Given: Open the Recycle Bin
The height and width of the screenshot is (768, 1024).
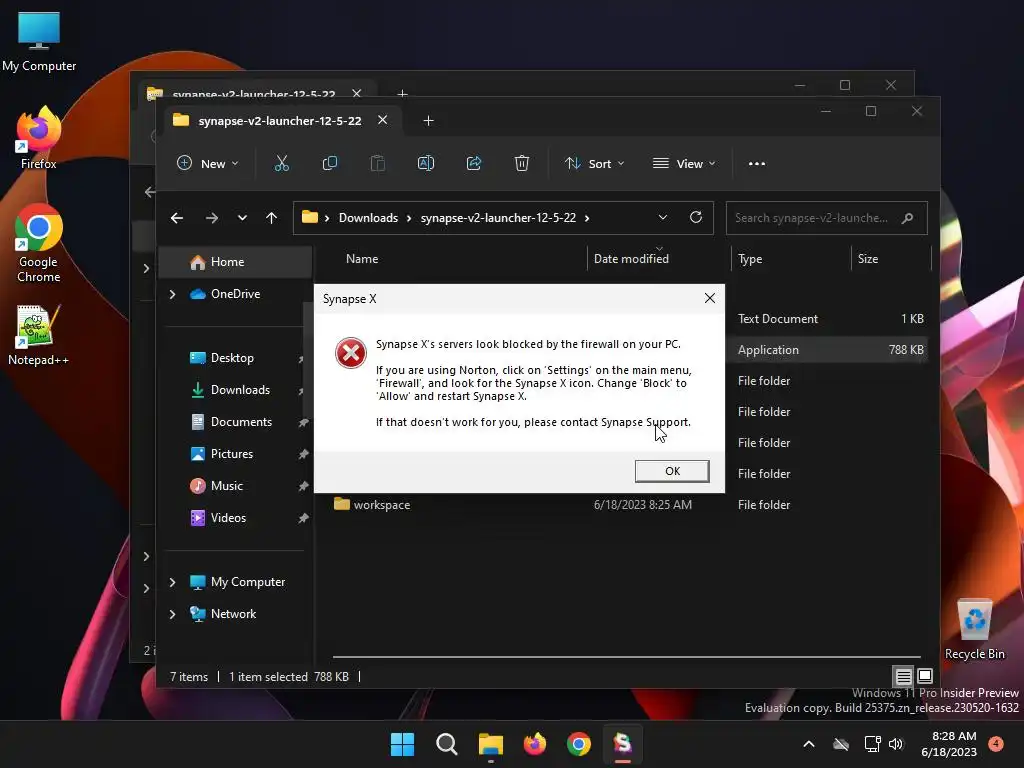Looking at the screenshot, I should pyautogui.click(x=974, y=630).
